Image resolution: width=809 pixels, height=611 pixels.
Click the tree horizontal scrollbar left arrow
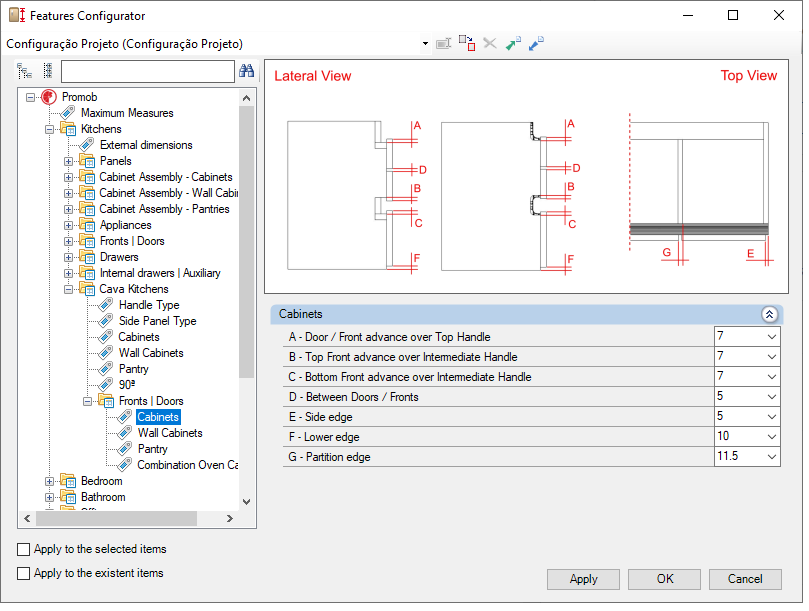(27, 519)
